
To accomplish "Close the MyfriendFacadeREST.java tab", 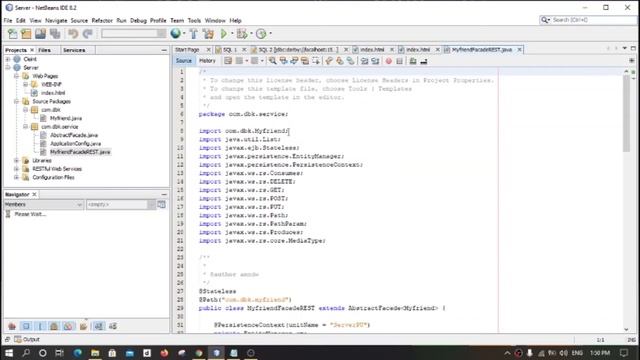I will point(519,49).
